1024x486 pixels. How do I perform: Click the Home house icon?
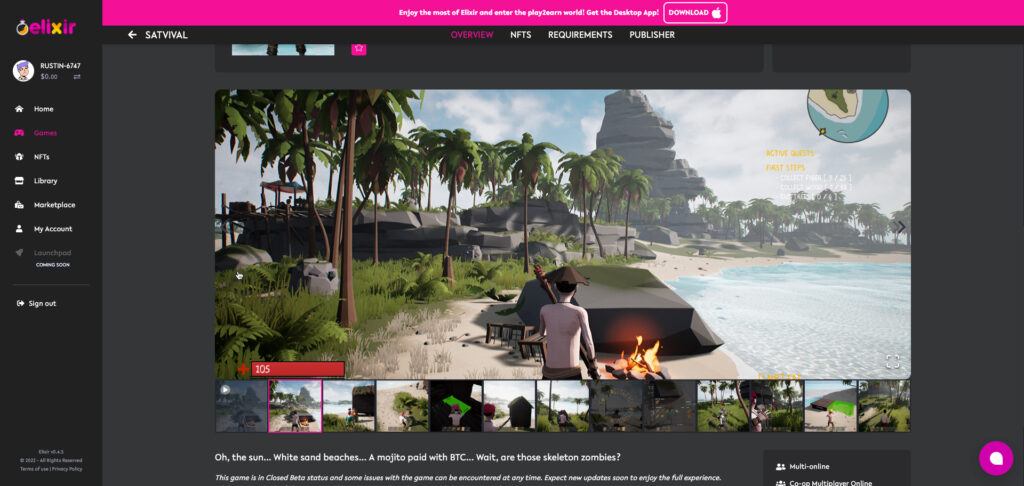coord(19,109)
